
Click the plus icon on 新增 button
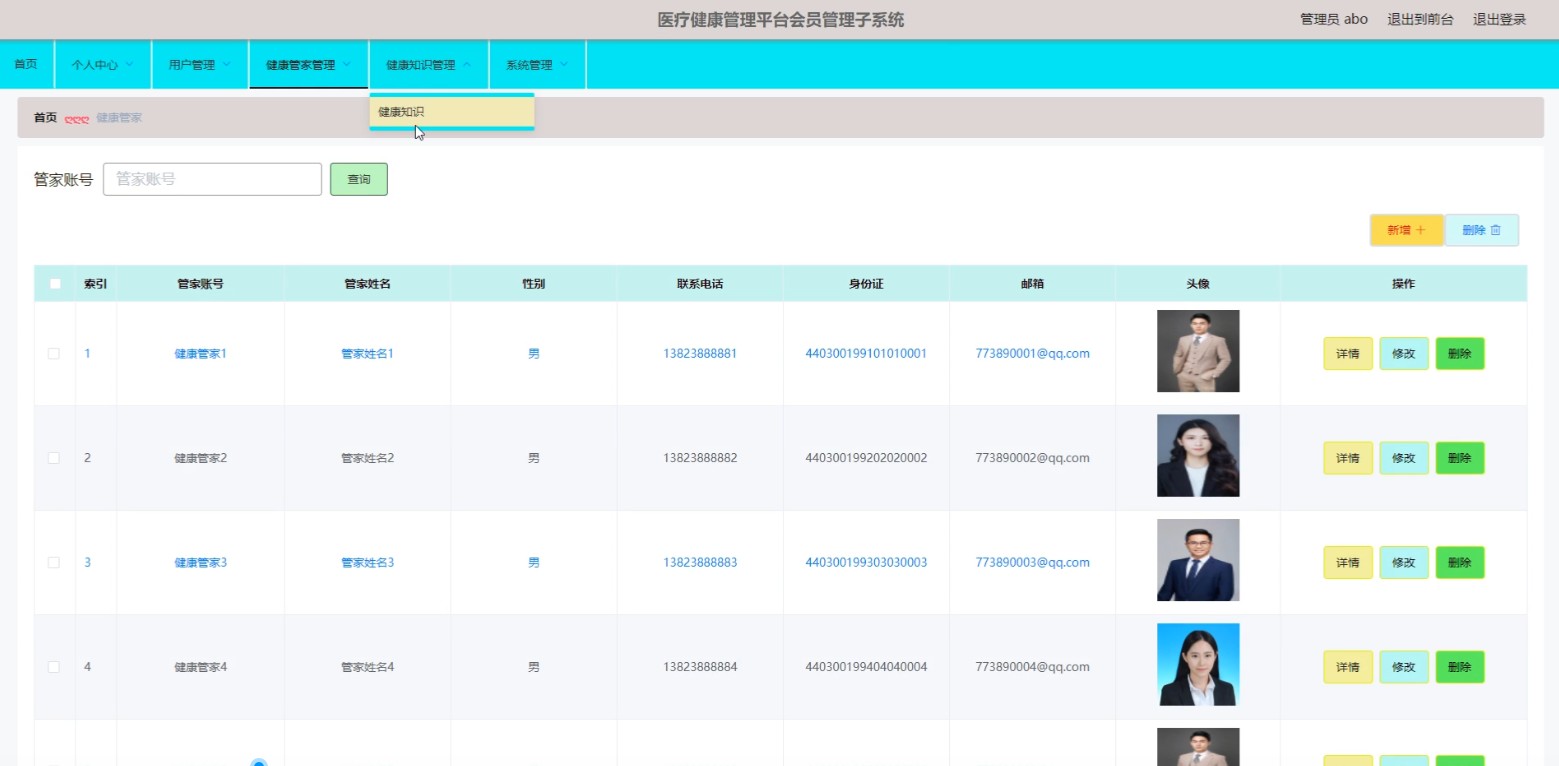click(x=1420, y=230)
